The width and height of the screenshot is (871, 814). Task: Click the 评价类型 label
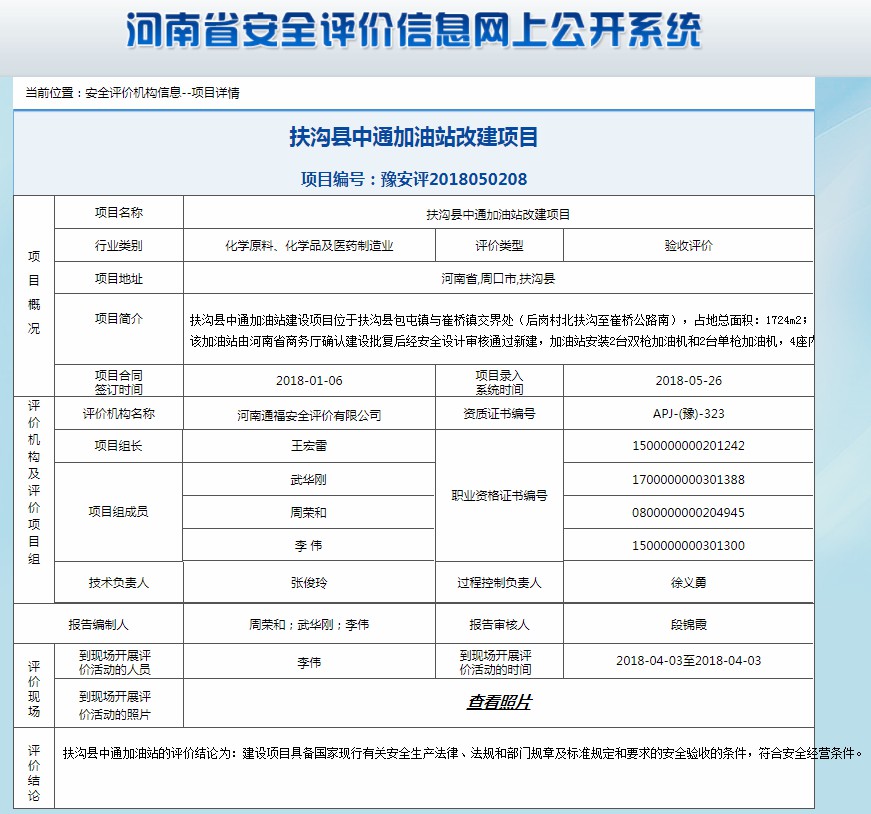499,246
